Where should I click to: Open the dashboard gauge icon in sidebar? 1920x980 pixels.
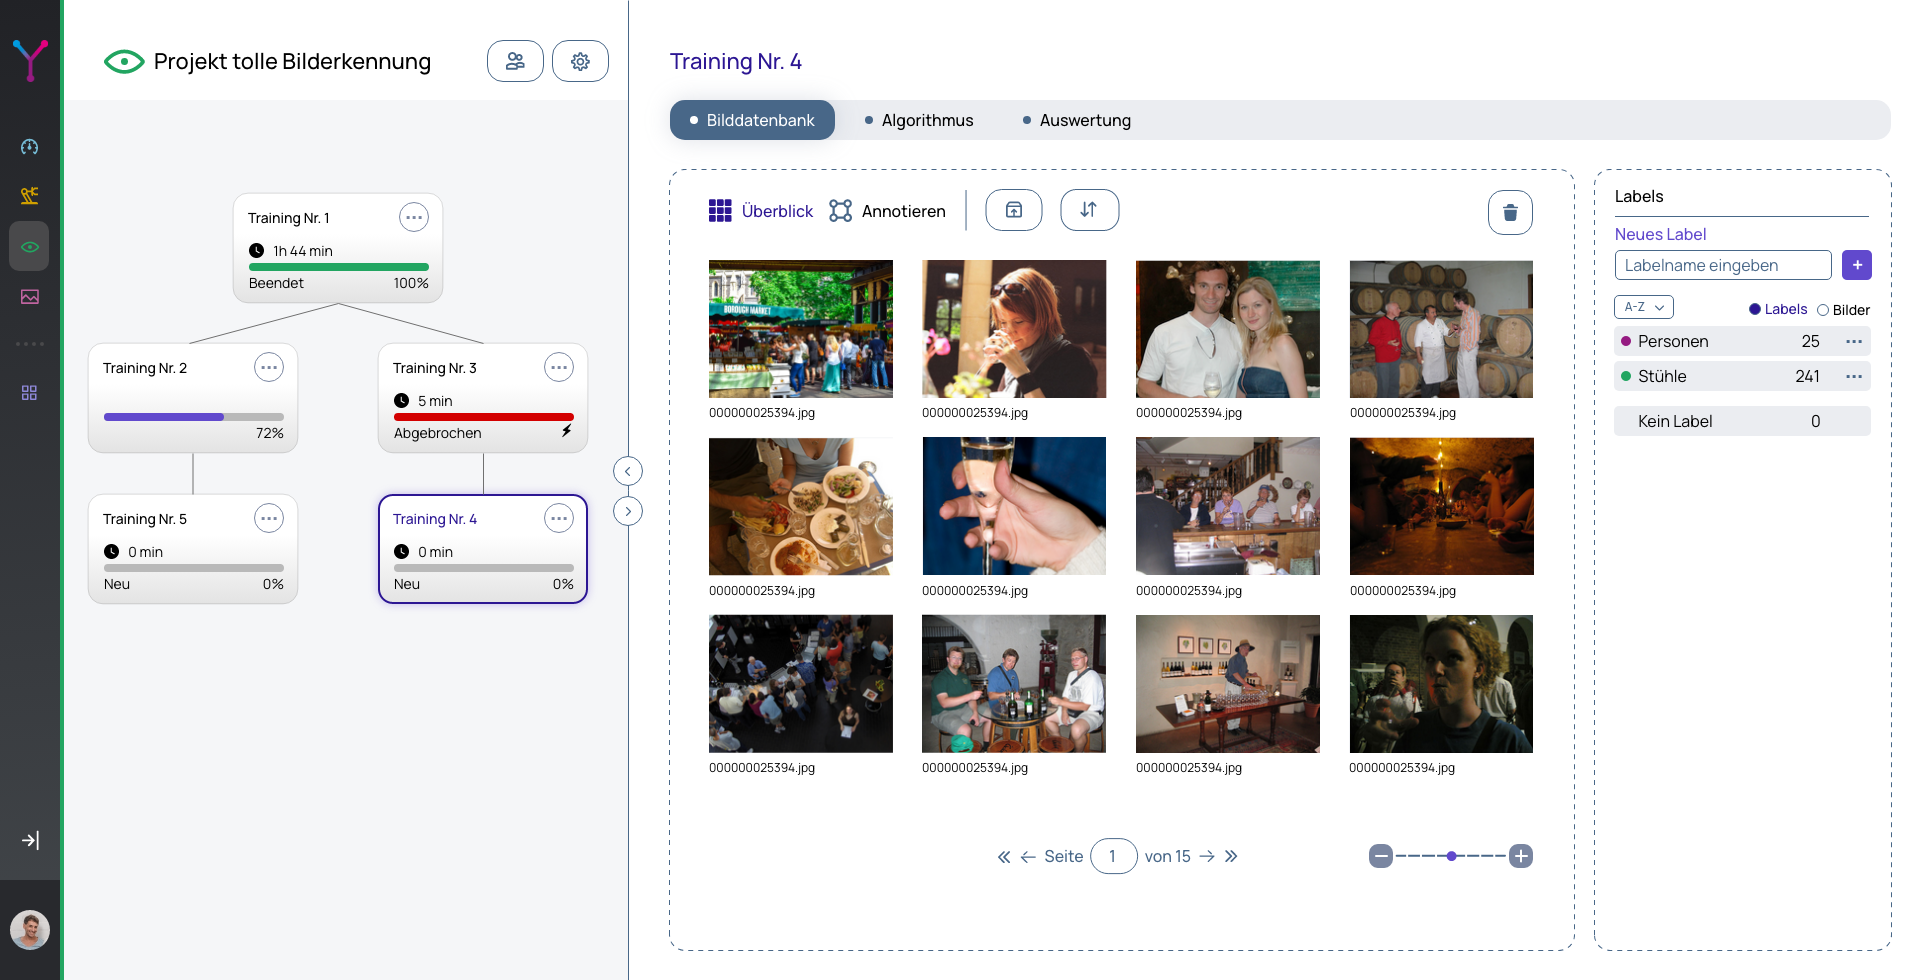point(30,147)
